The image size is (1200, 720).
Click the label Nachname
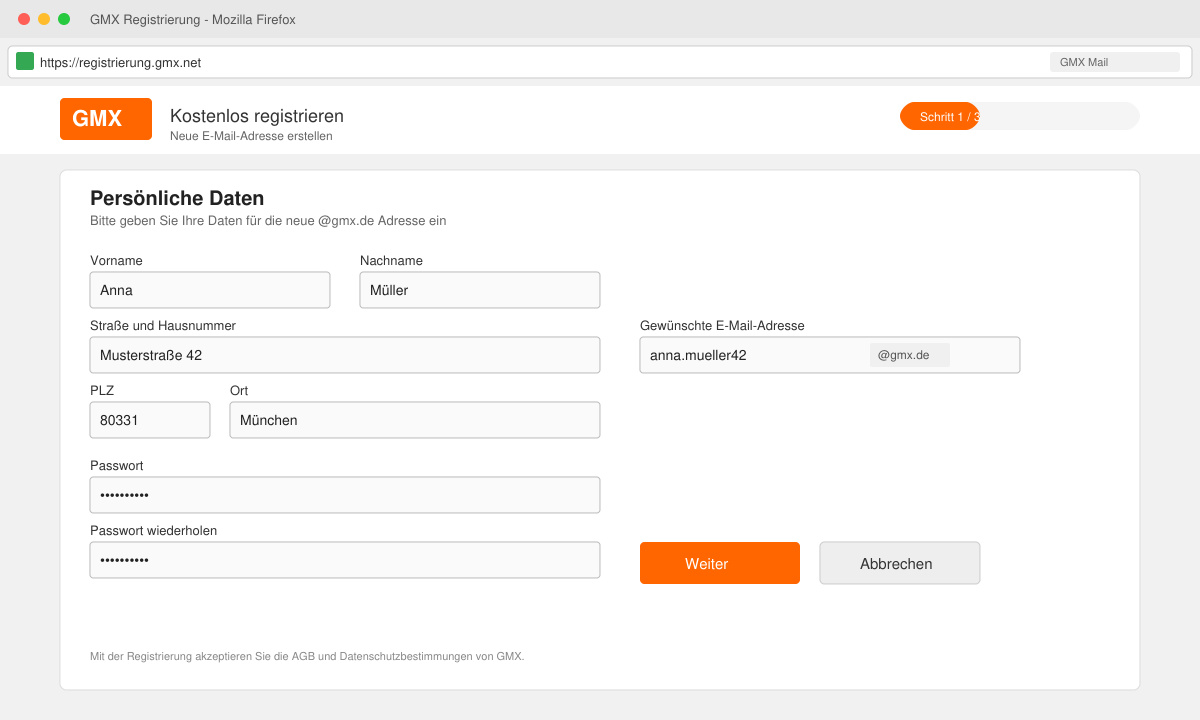click(391, 261)
